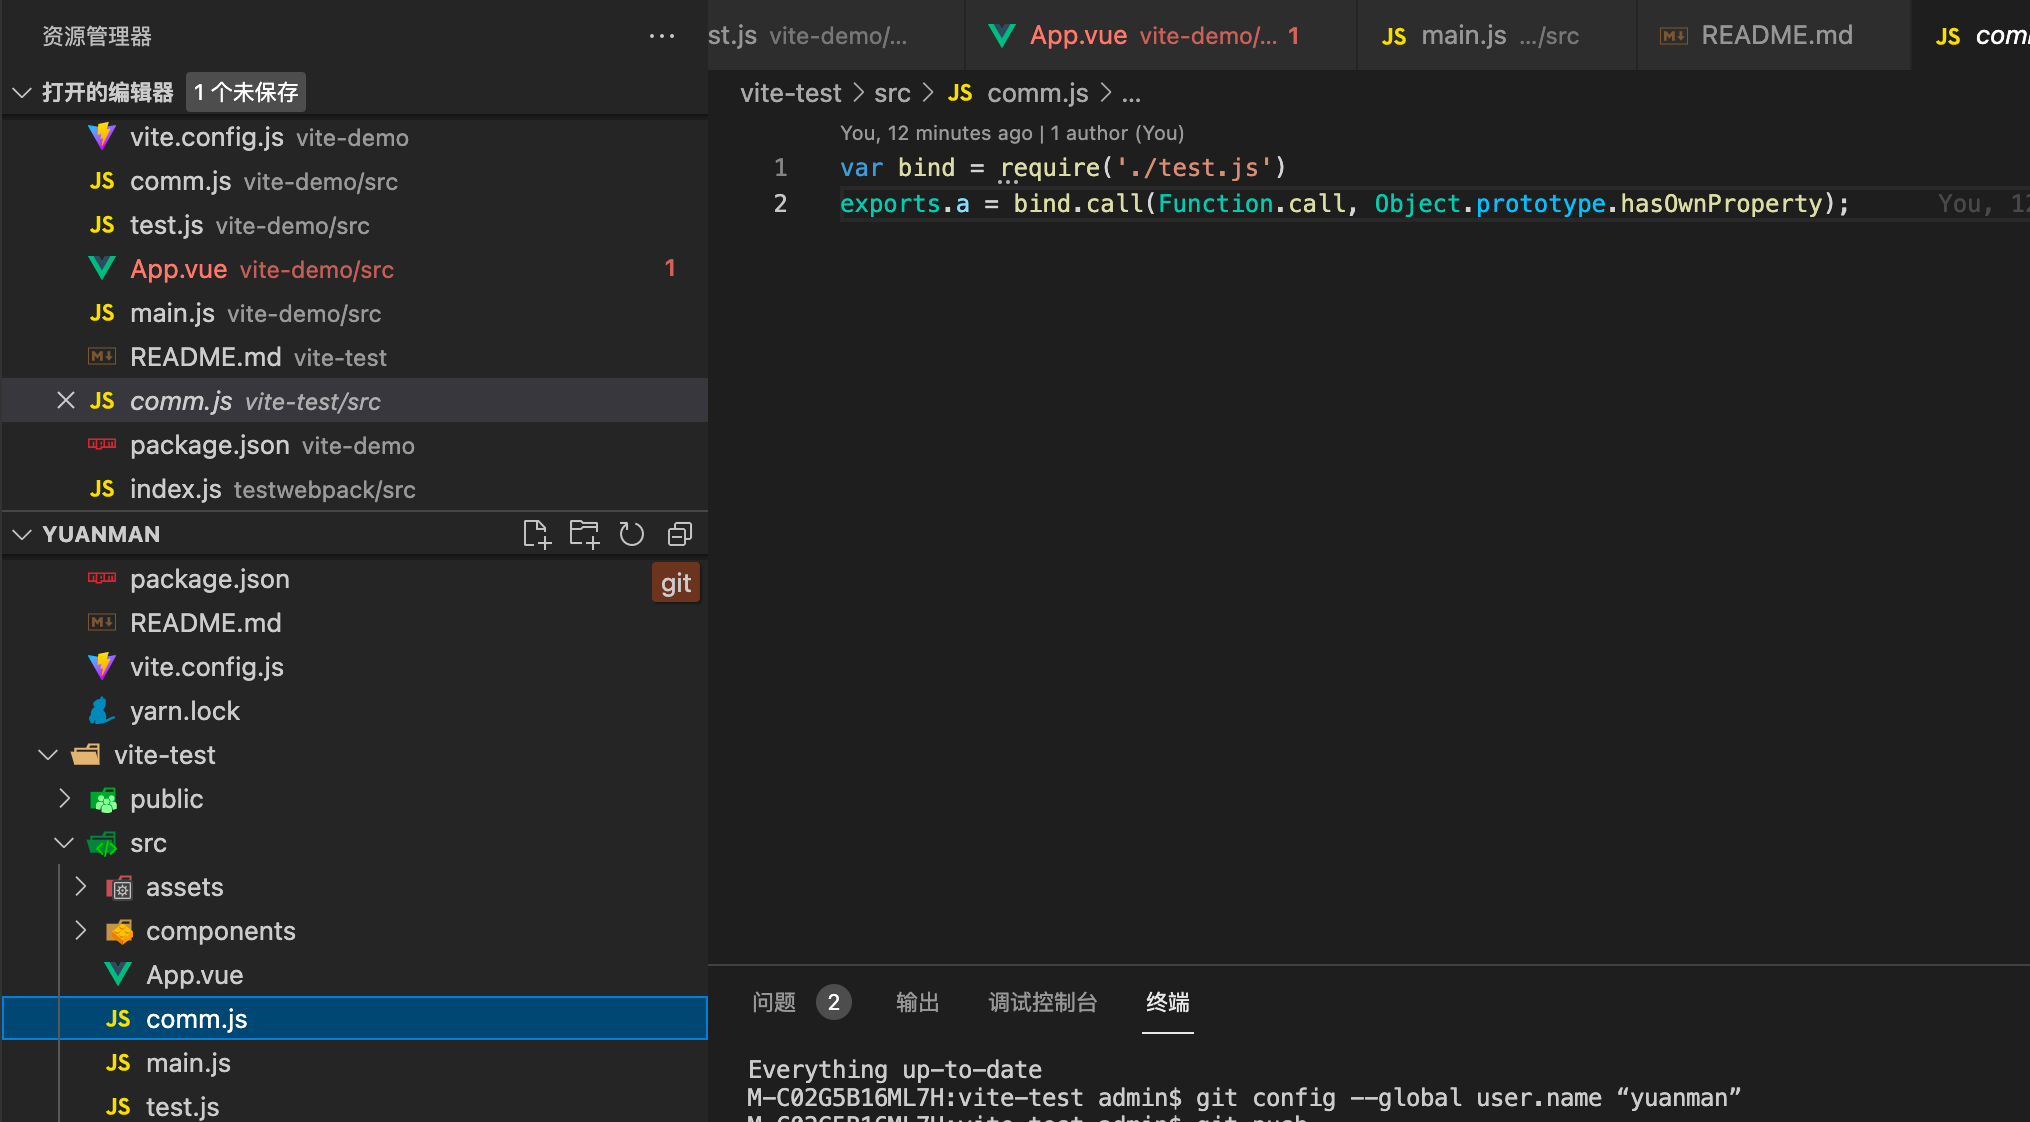This screenshot has height=1122, width=2030.
Task: Collapse the src folder under vite-test
Action: click(64, 843)
